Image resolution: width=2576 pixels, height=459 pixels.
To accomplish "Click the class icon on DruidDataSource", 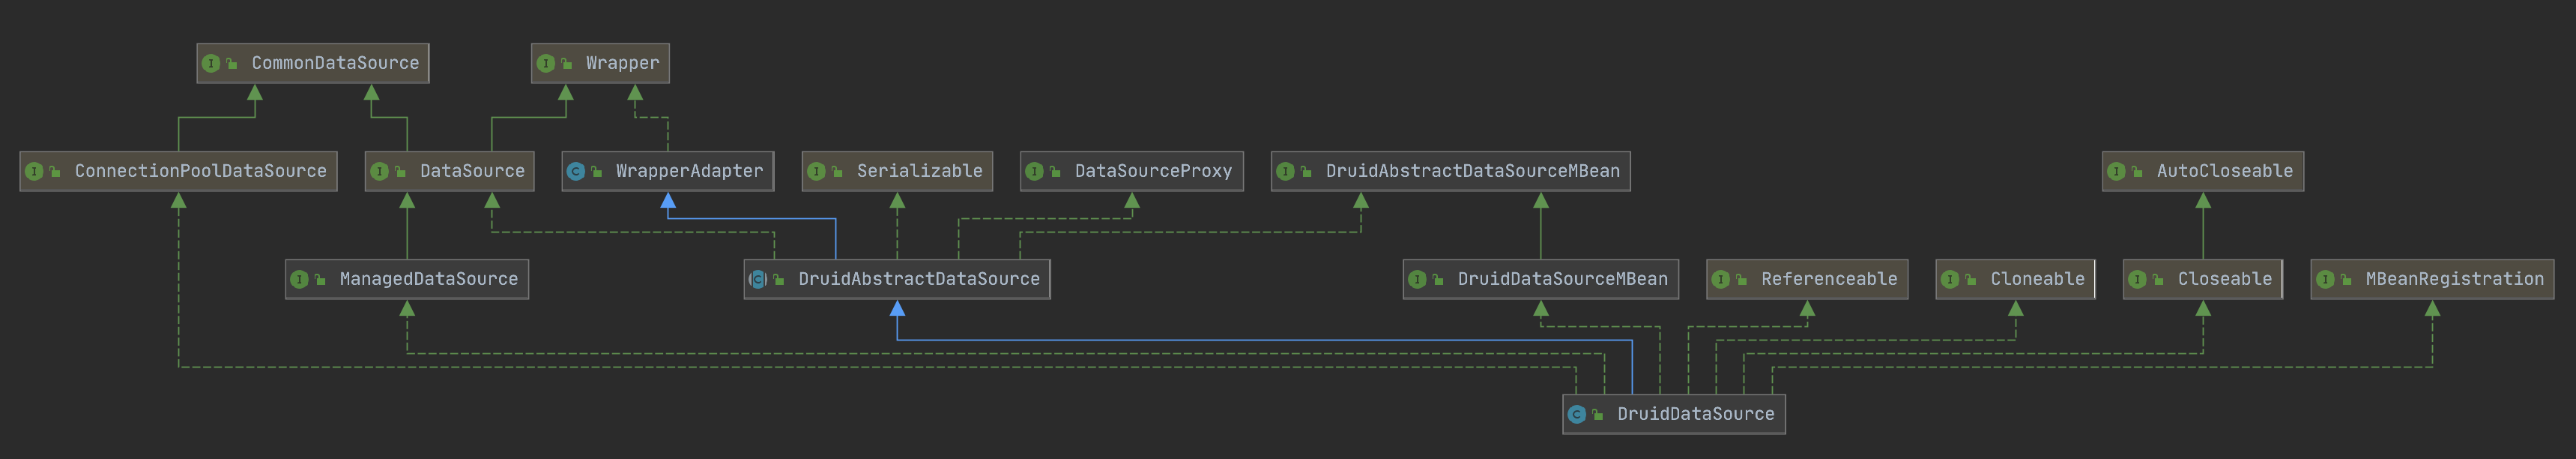I will click(1577, 414).
